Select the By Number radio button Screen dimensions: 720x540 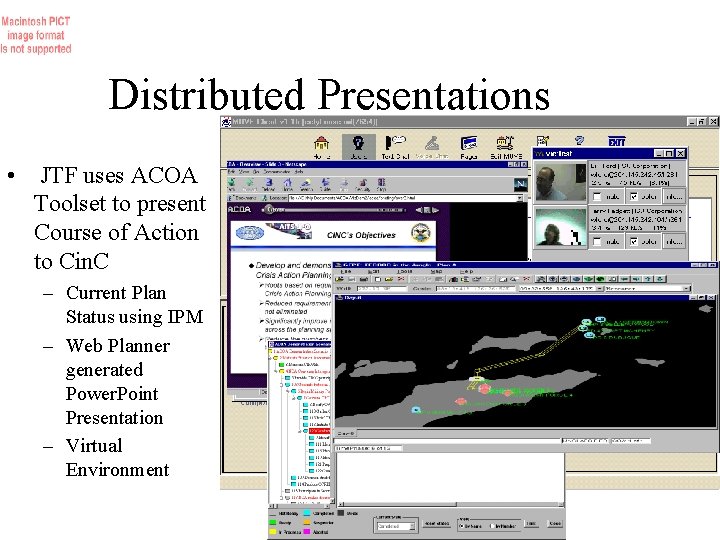pos(492,526)
